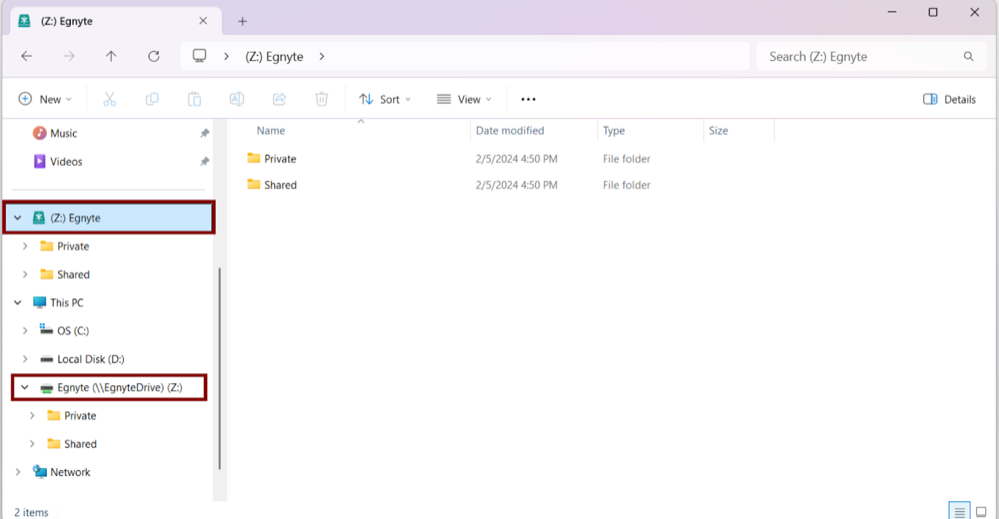Go back with the Back arrow
999x519 pixels.
27,56
